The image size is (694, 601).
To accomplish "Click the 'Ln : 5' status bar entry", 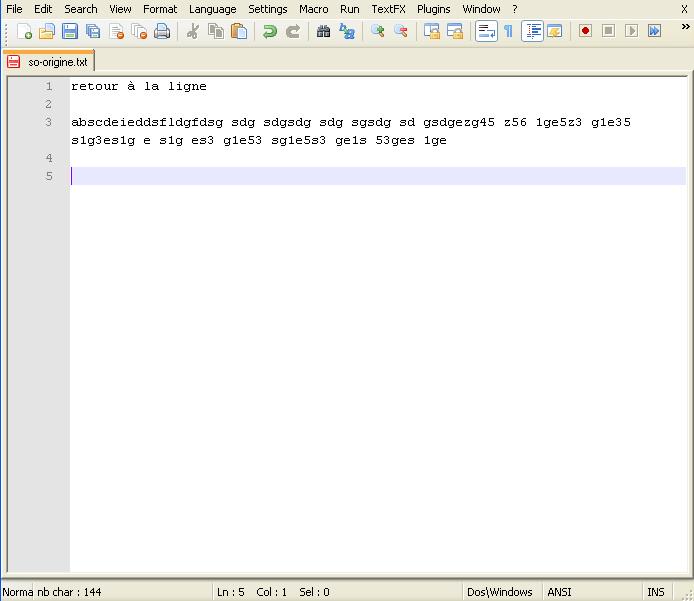I will tap(231, 592).
